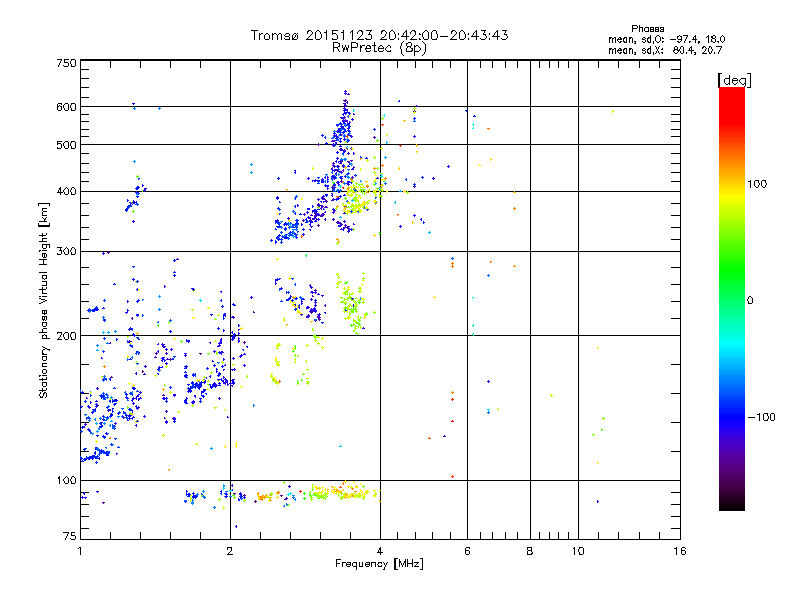Click the x-axis tick label '2'
800x600 pixels.
230,551
